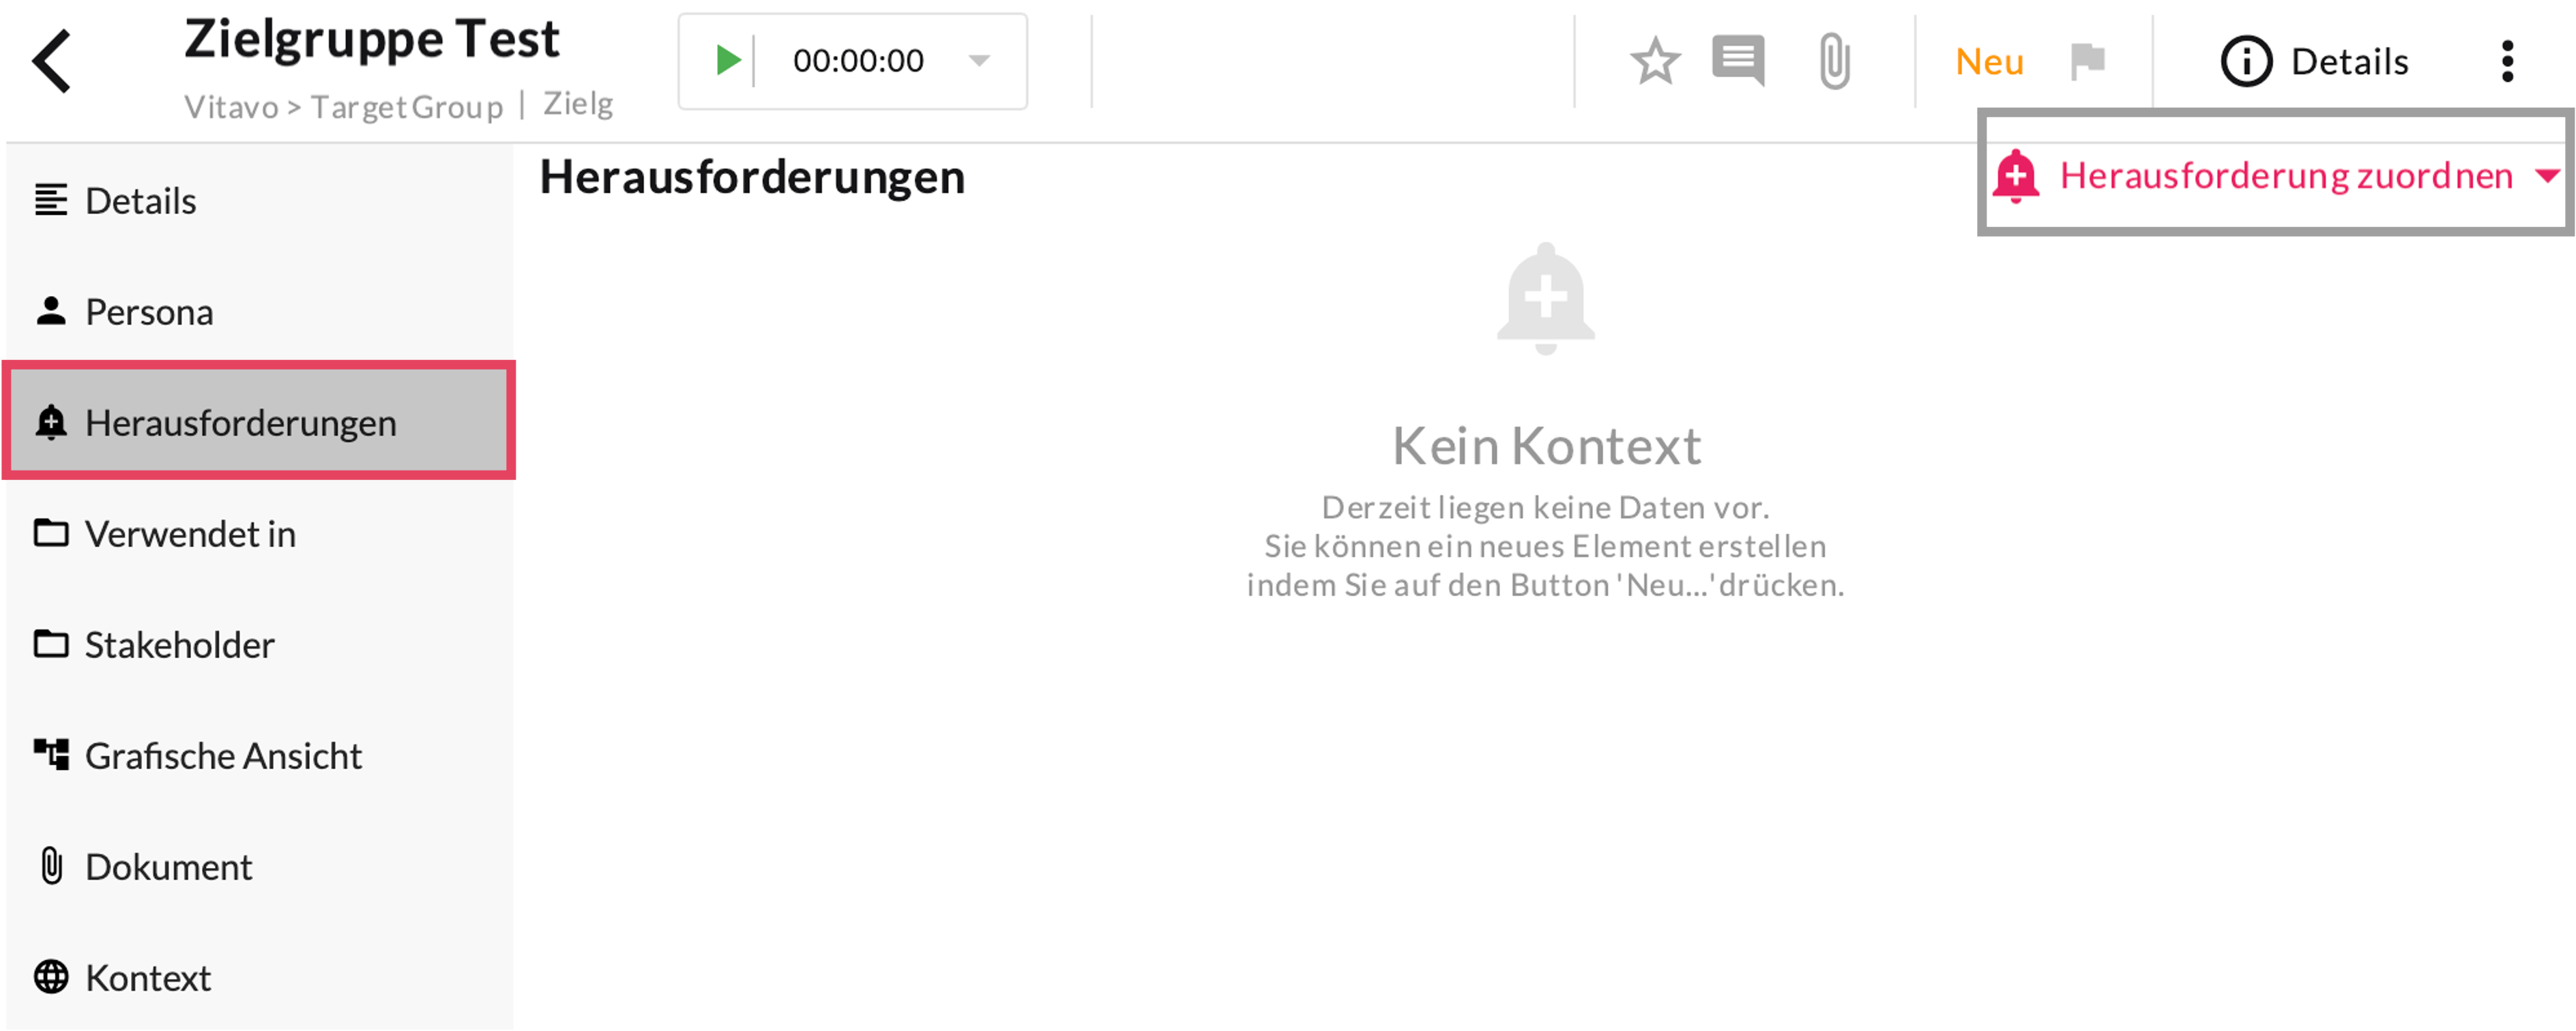This screenshot has height=1031, width=2576.
Task: Select Details in the sidebar
Action: point(140,201)
